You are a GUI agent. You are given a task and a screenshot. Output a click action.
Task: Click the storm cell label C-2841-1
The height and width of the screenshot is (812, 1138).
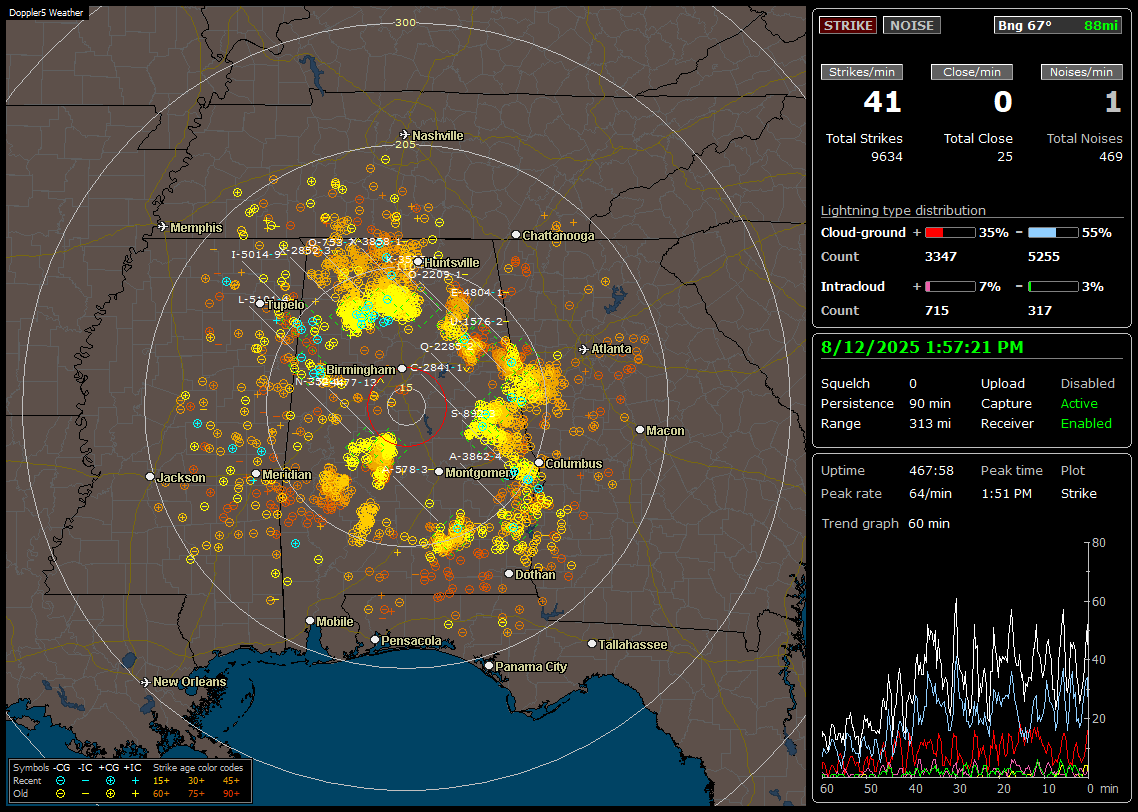[x=436, y=368]
